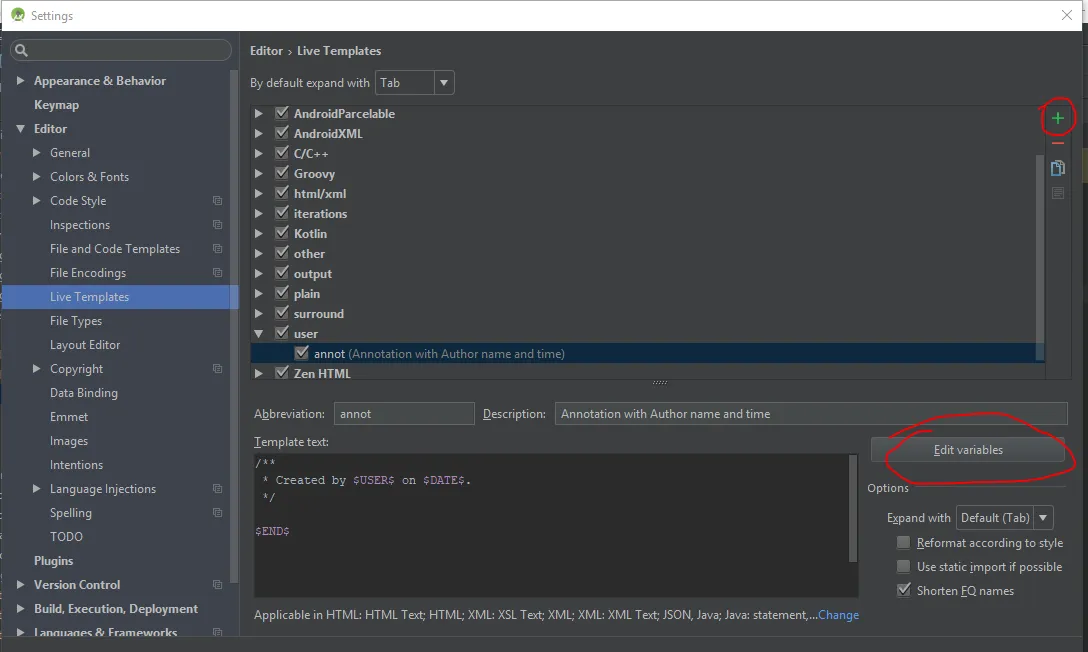This screenshot has height=652, width=1088.
Task: Close the Settings dialog
Action: coord(1067,15)
